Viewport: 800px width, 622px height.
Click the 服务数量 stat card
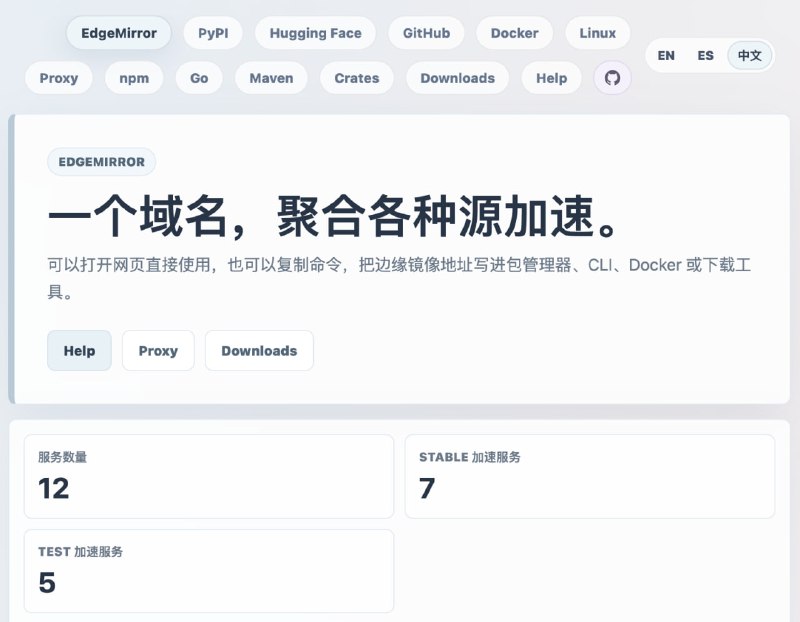[x=209, y=477]
